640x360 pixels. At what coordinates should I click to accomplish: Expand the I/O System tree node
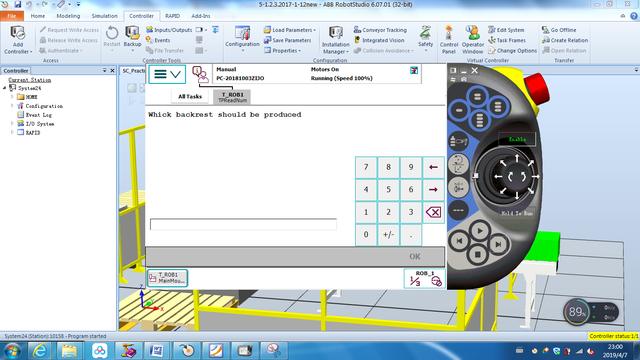click(x=12, y=123)
